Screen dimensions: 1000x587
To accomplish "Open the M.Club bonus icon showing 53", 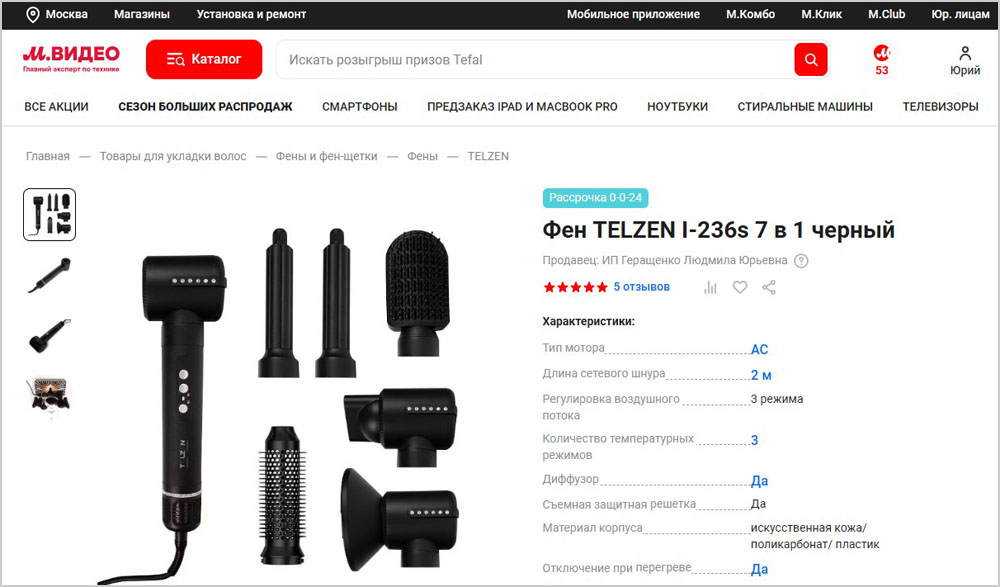I will pyautogui.click(x=881, y=60).
